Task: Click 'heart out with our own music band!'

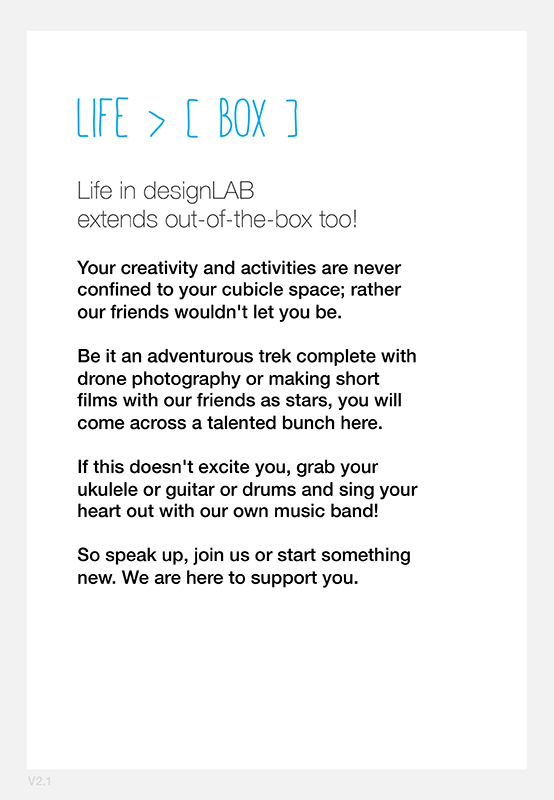Action: [x=228, y=511]
